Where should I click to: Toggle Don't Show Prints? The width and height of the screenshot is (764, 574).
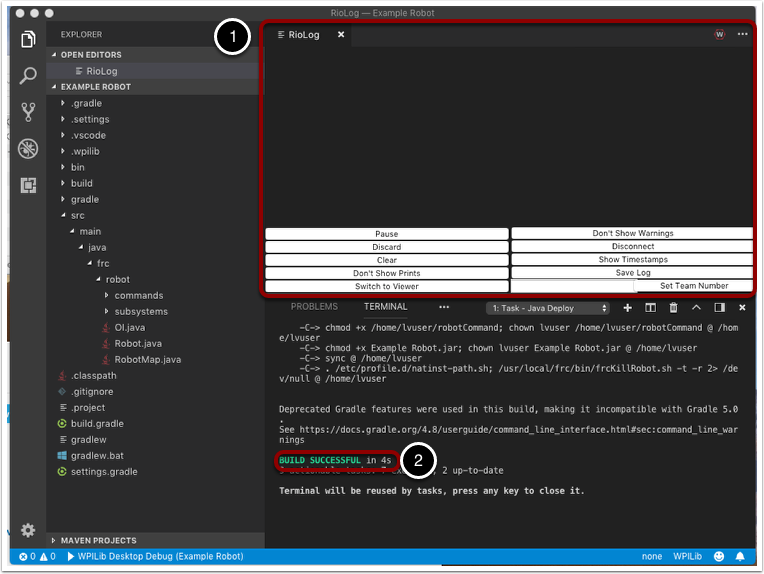point(387,273)
